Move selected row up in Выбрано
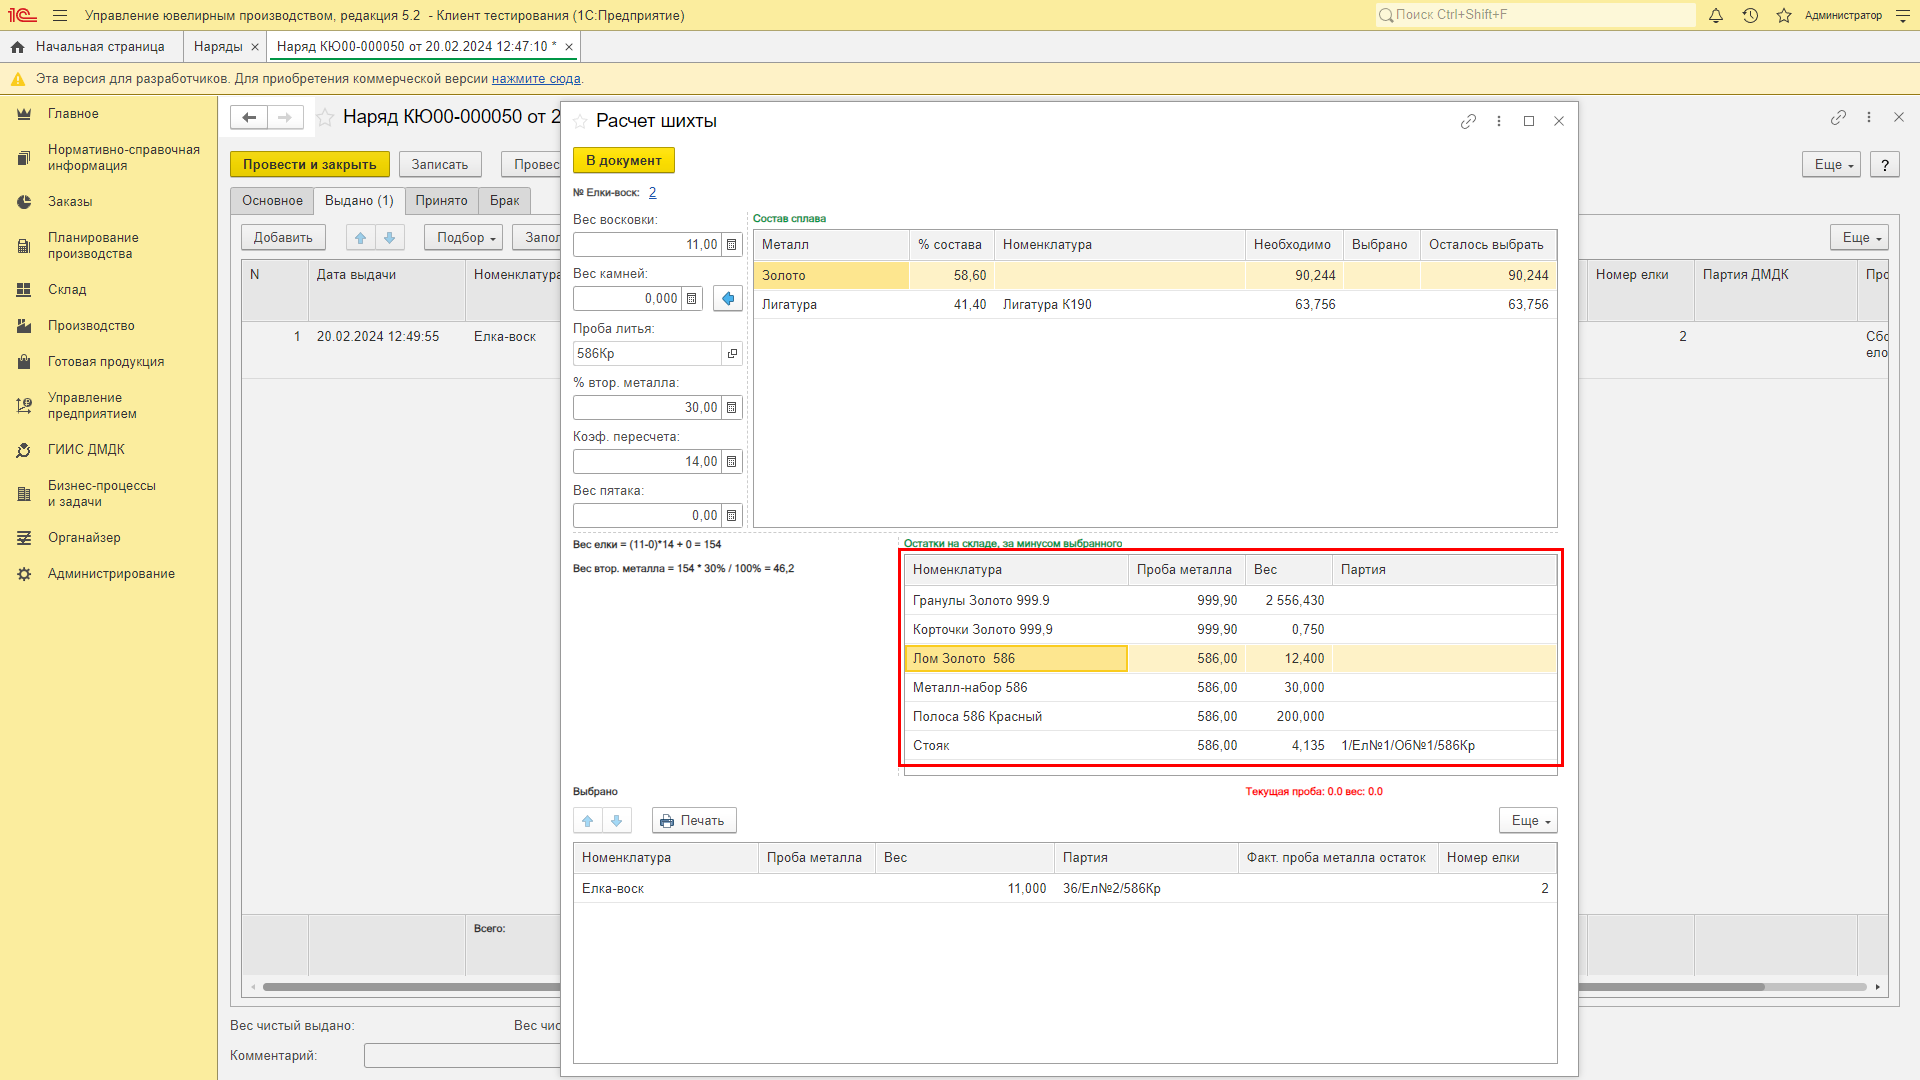Viewport: 1920px width, 1080px height. 588,821
